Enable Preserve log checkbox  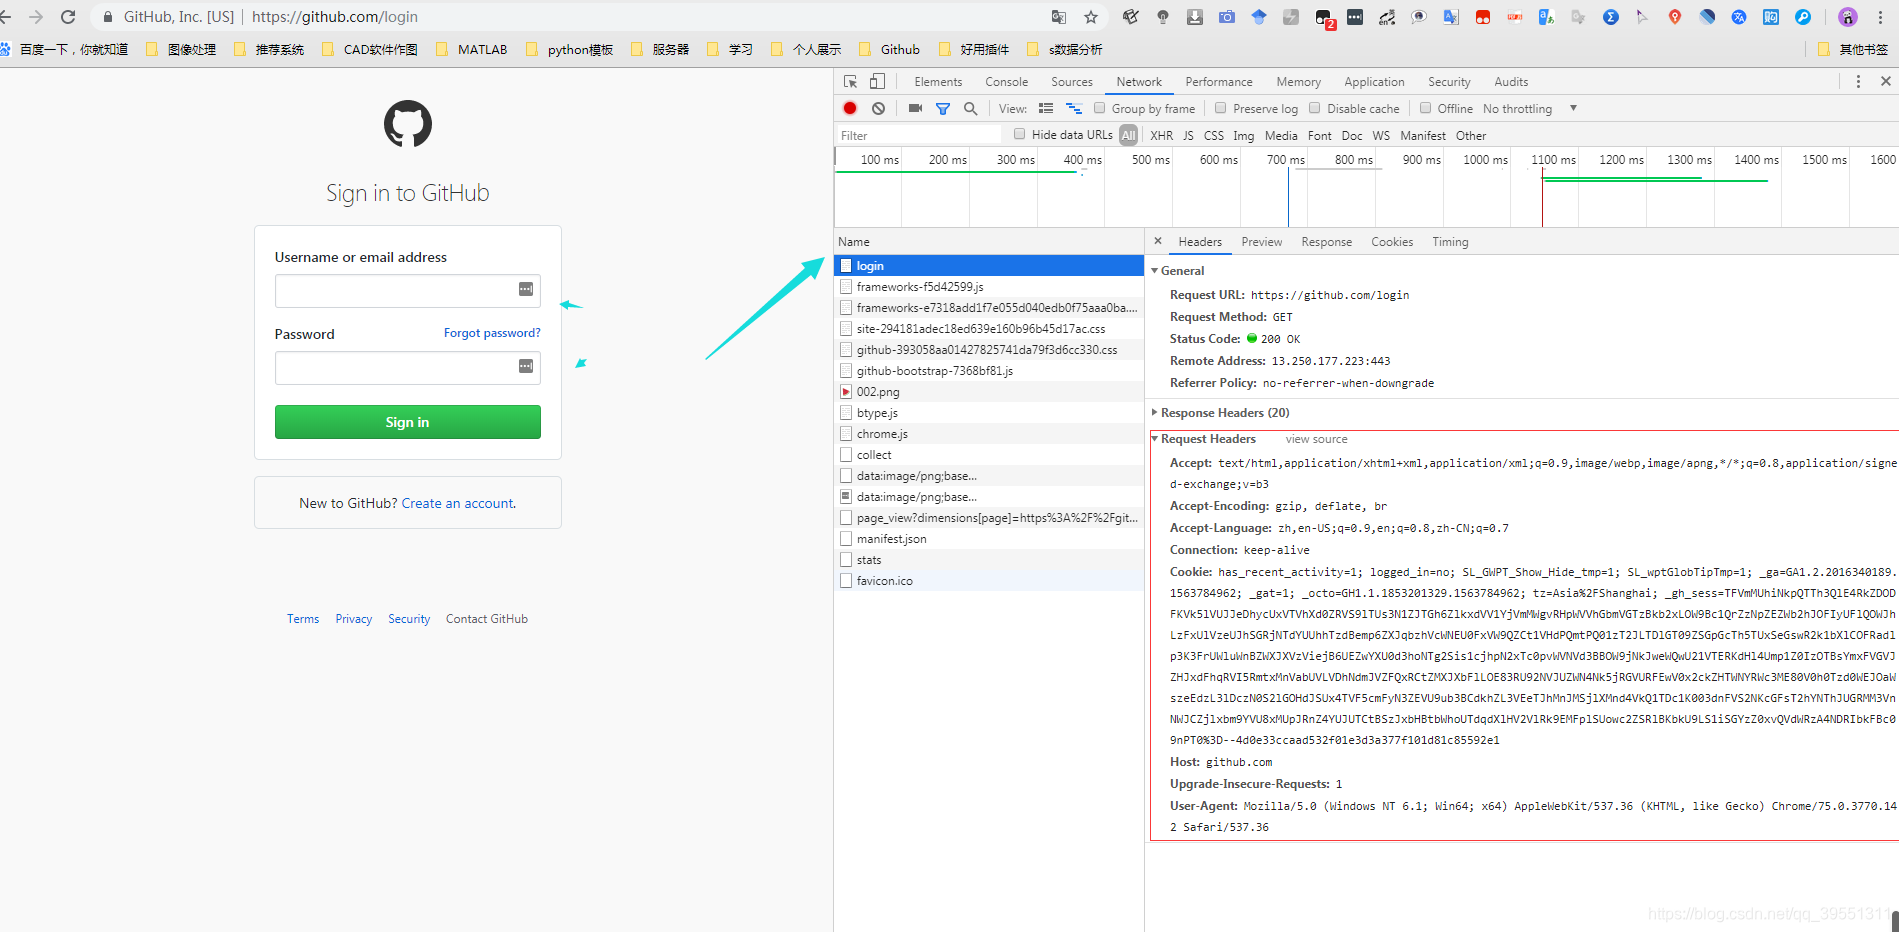tap(1221, 108)
